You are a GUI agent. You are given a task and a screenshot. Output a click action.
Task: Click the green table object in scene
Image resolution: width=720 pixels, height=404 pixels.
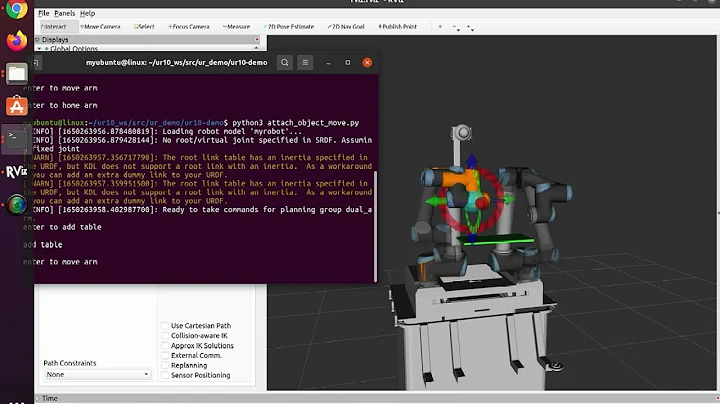point(498,240)
